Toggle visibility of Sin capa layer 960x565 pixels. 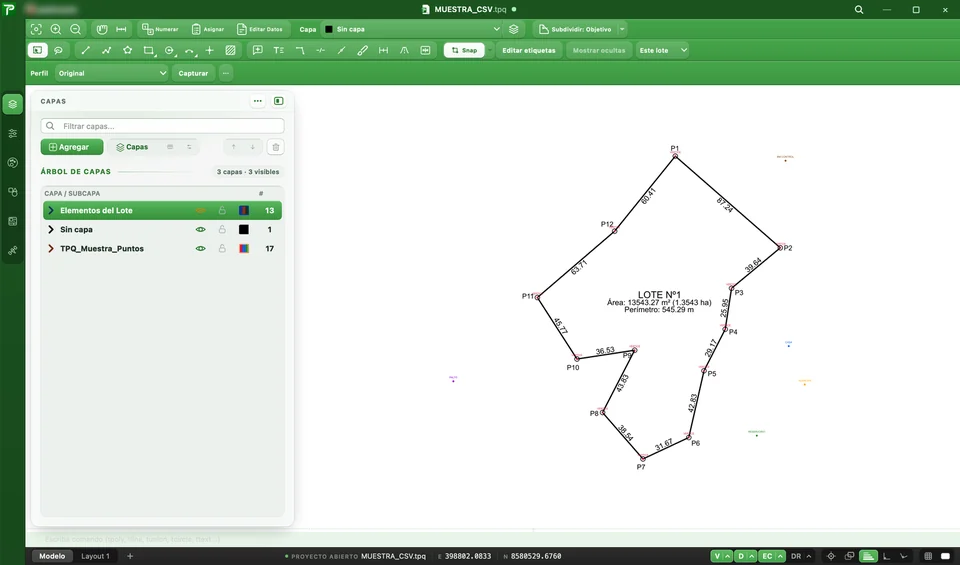200,230
